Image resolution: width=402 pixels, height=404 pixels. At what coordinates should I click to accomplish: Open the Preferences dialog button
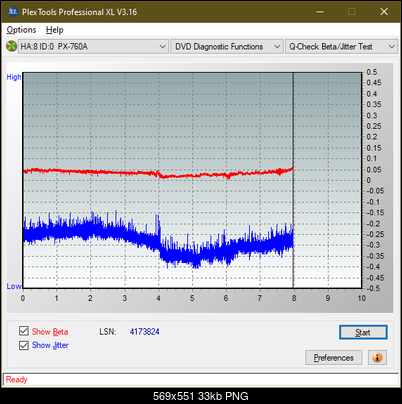333,358
